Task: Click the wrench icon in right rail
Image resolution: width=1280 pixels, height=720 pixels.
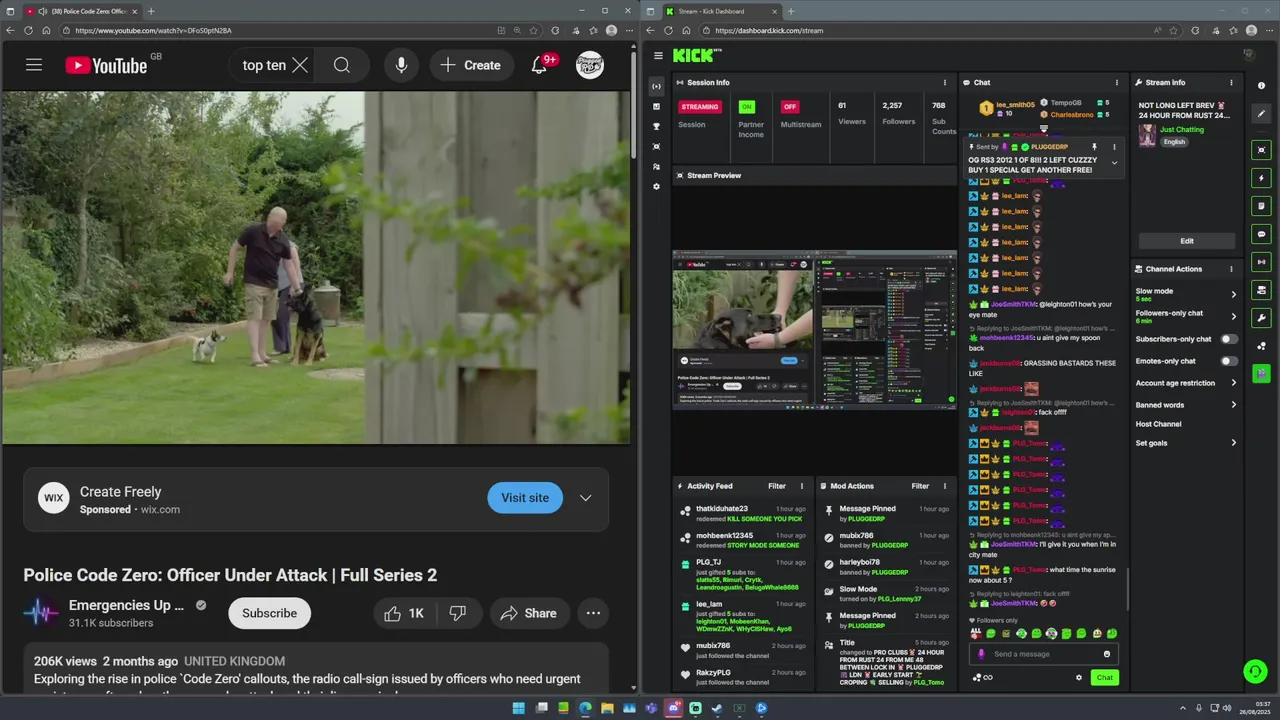Action: pyautogui.click(x=1262, y=318)
